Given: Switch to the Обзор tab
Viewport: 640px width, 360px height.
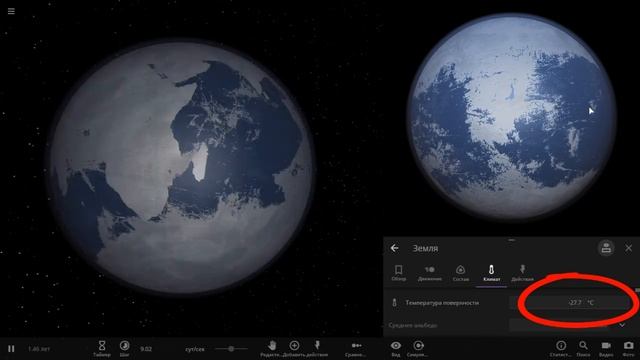Looking at the screenshot, I should 398,273.
